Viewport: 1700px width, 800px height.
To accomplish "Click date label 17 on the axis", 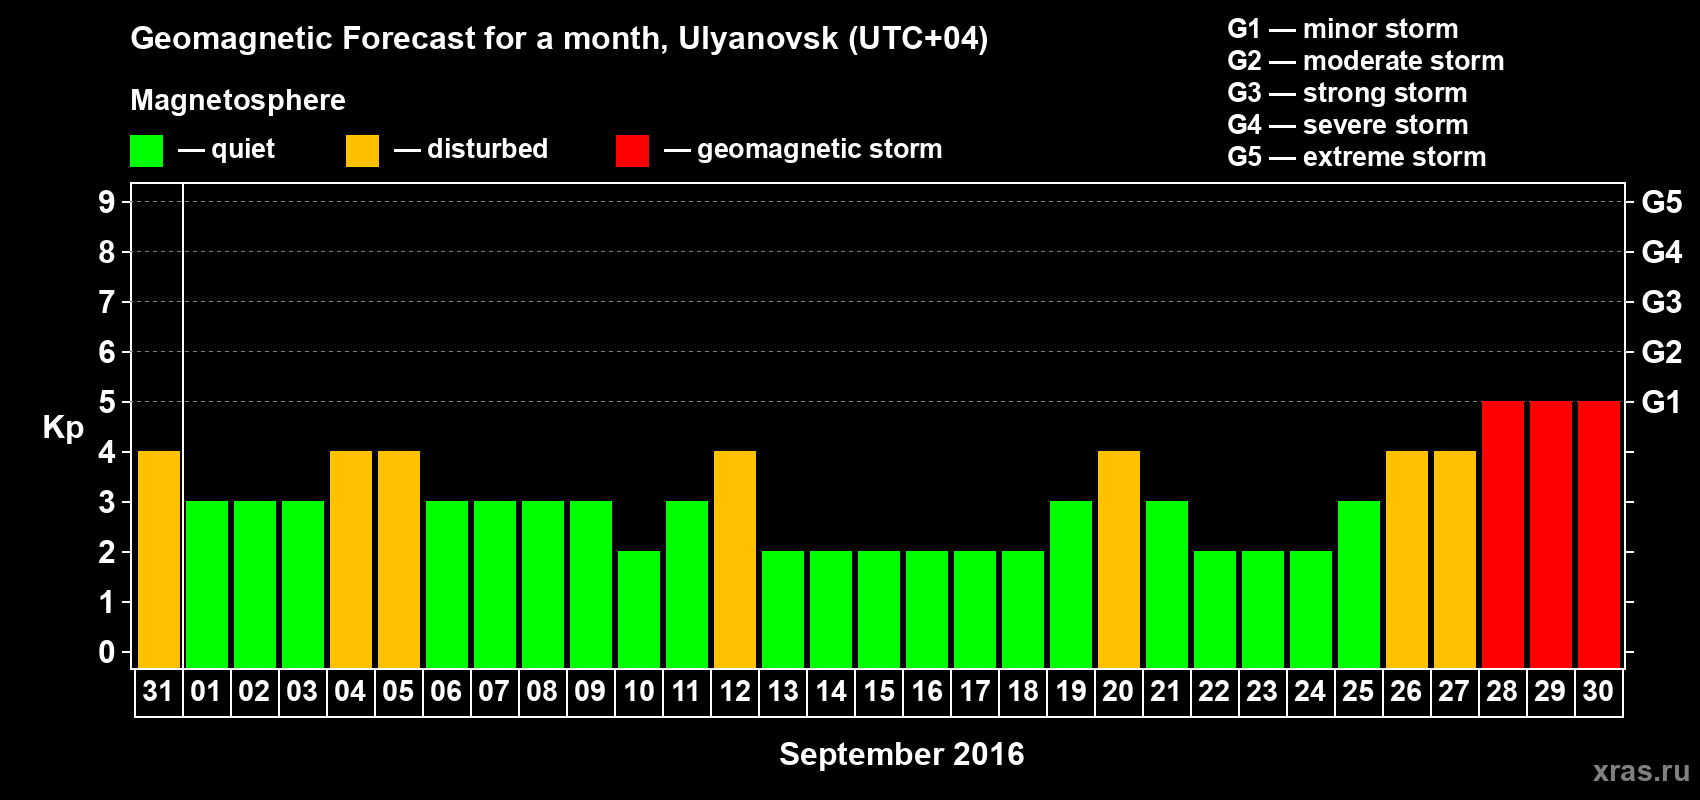I will [x=974, y=692].
